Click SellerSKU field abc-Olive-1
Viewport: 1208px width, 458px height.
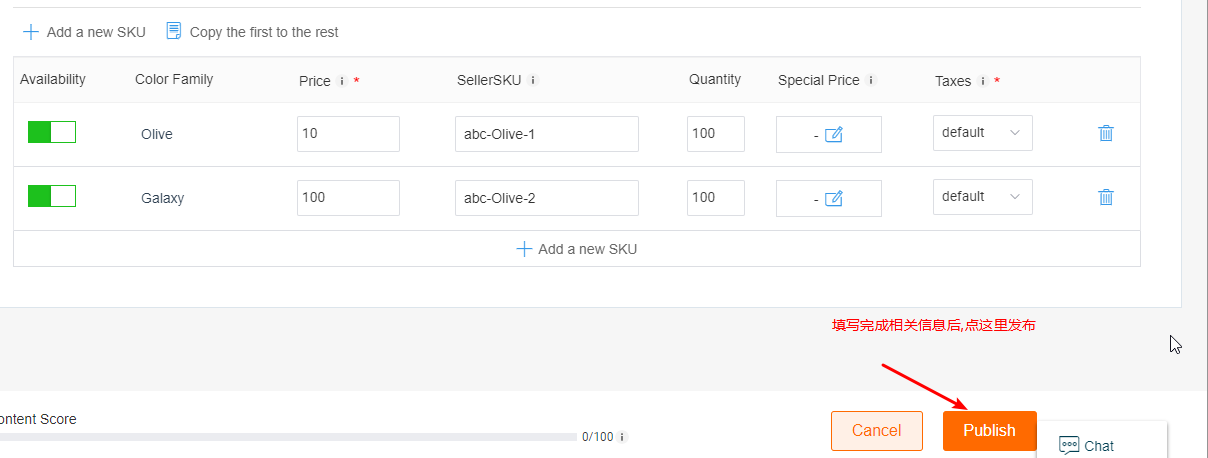tap(547, 134)
